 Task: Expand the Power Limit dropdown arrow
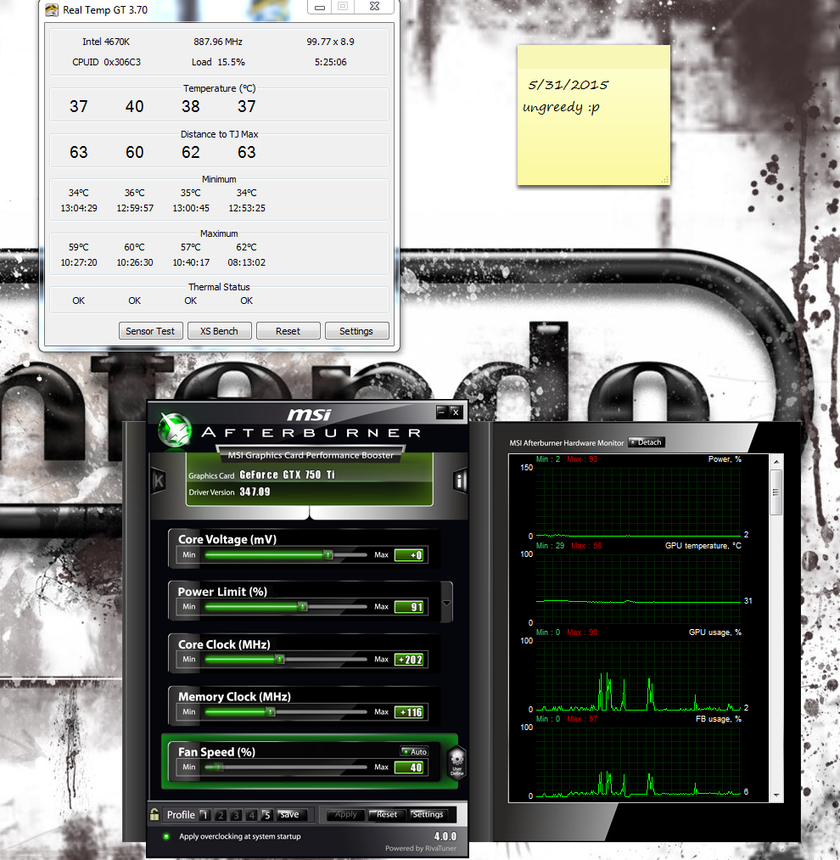447,603
